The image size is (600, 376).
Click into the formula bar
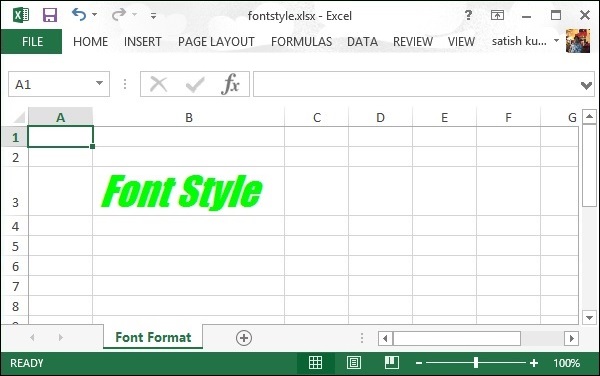coord(416,84)
